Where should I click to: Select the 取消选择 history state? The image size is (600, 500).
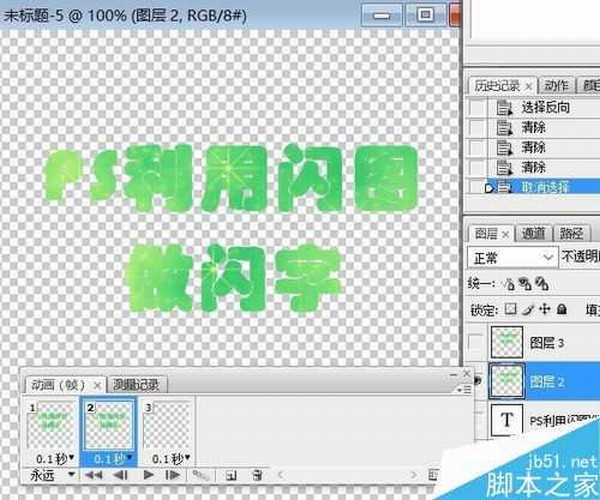point(548,187)
